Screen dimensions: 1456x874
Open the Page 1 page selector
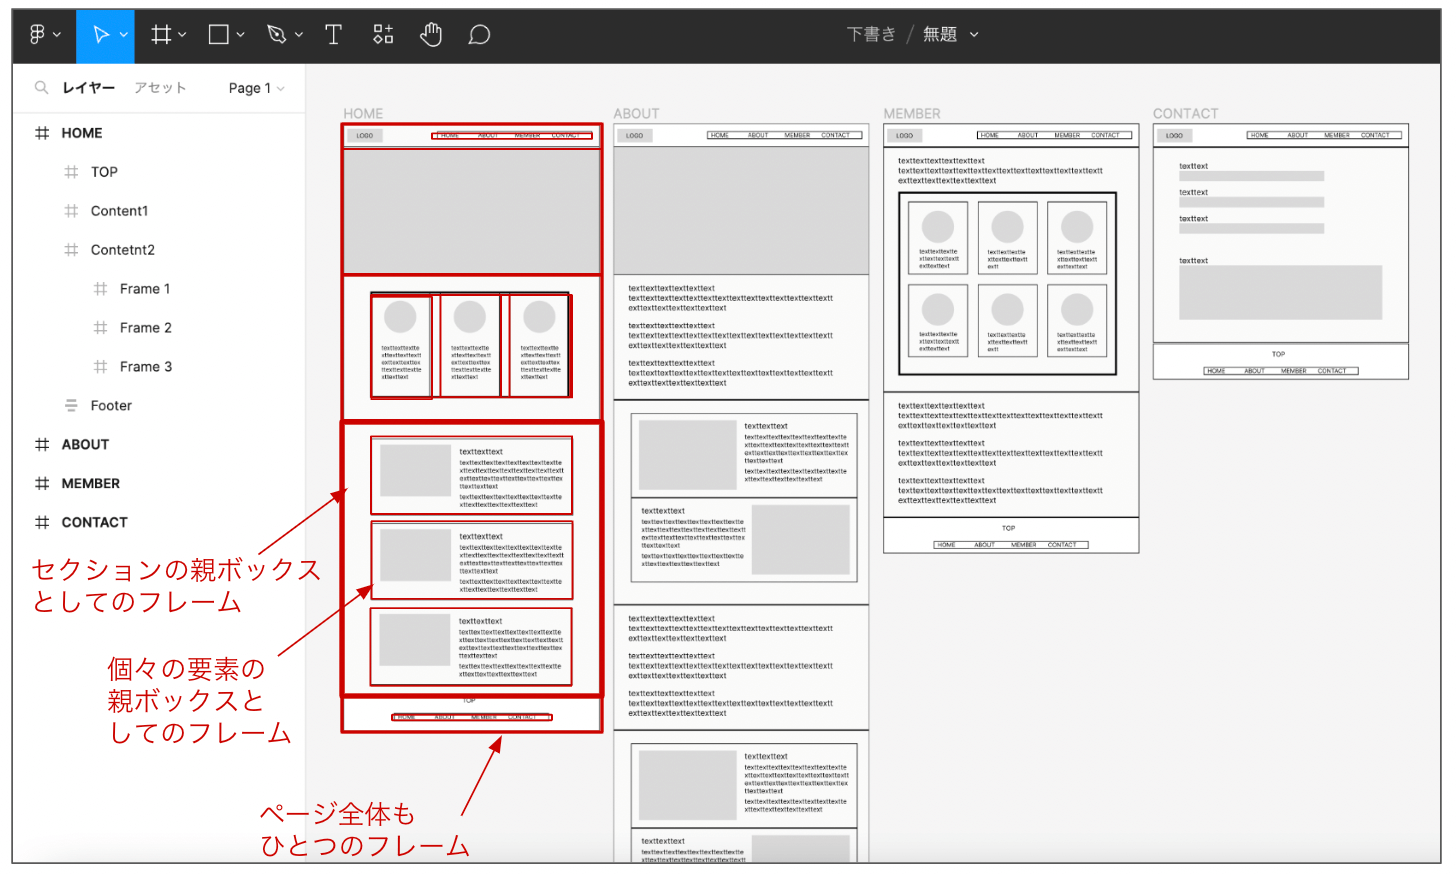(x=256, y=88)
